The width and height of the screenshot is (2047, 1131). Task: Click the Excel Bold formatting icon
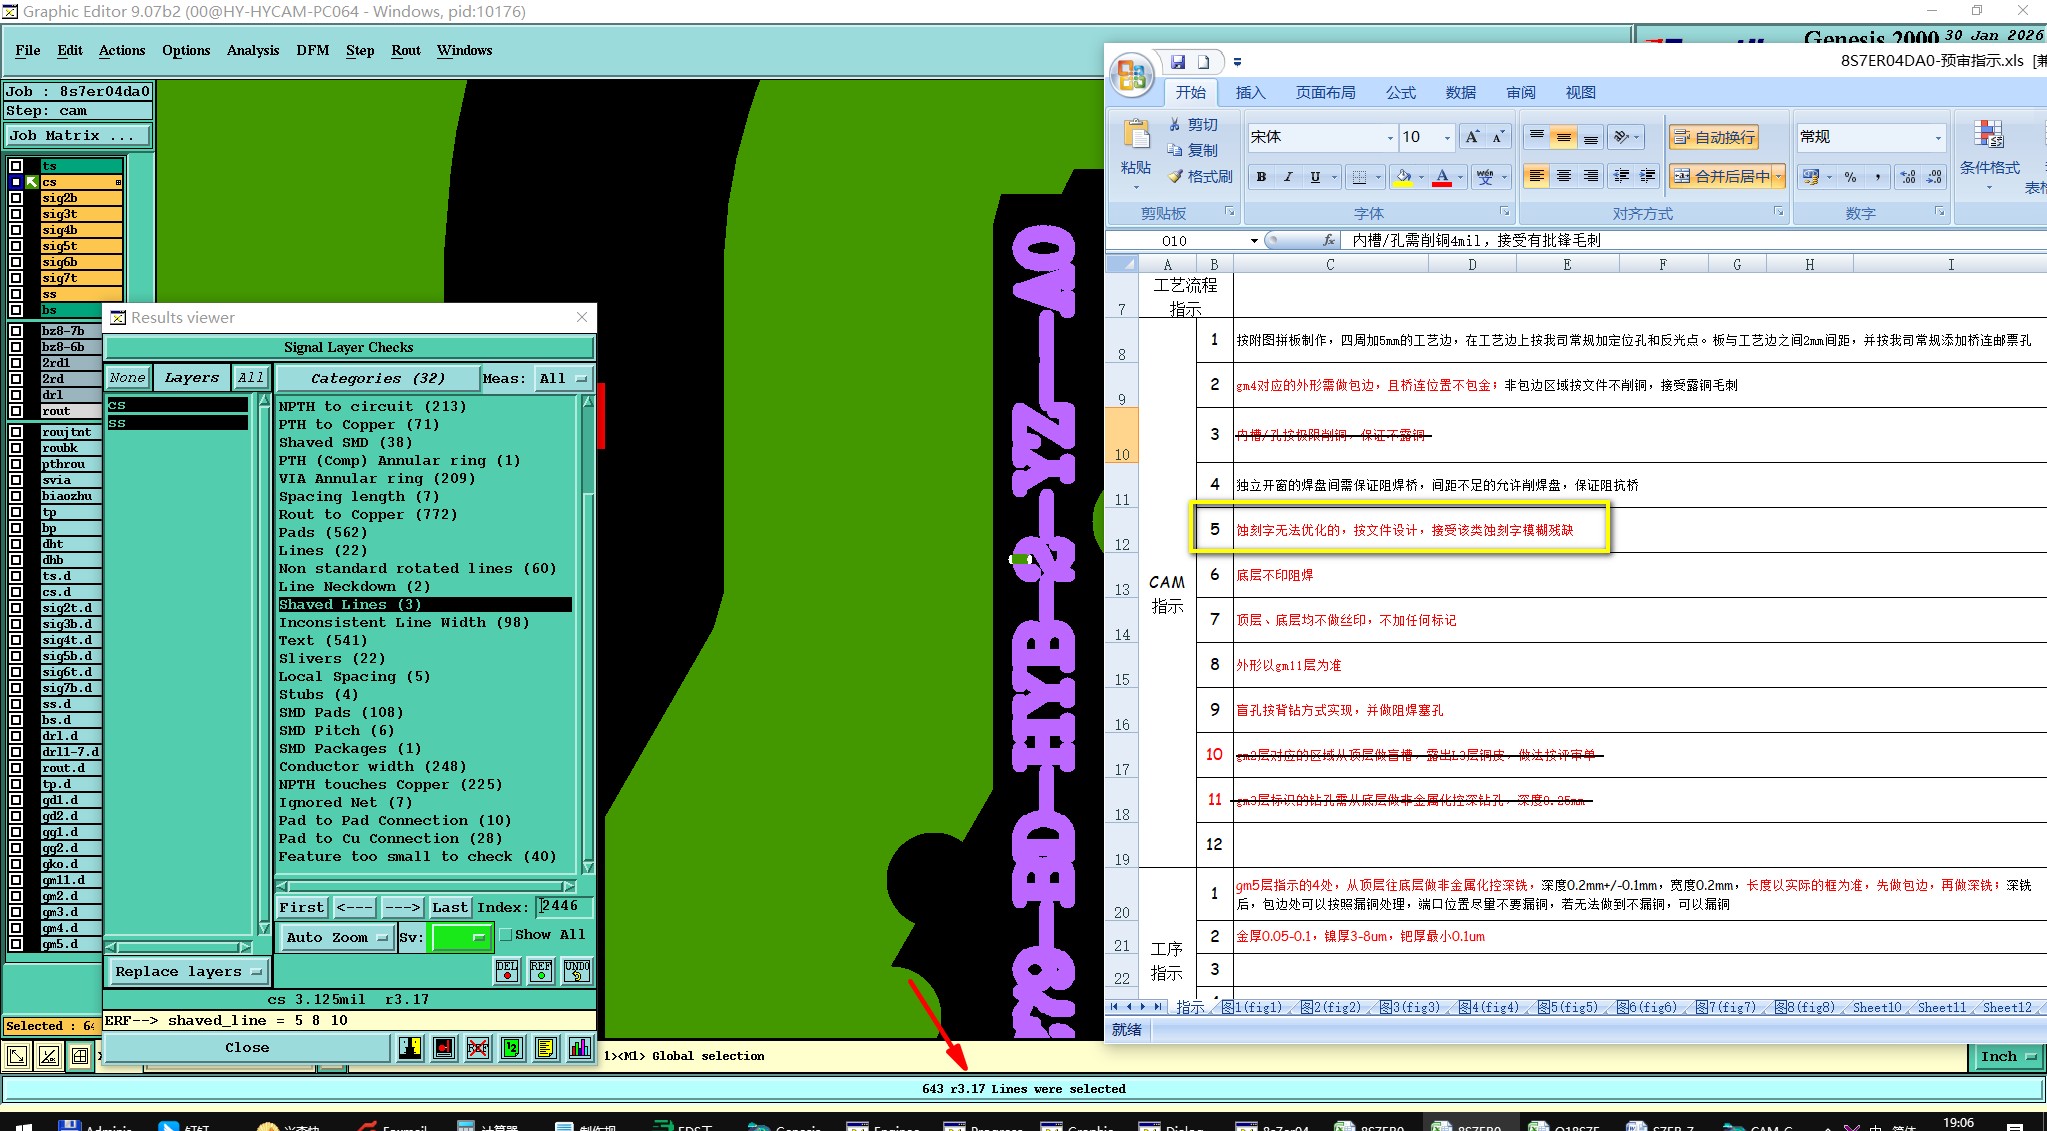(1261, 177)
